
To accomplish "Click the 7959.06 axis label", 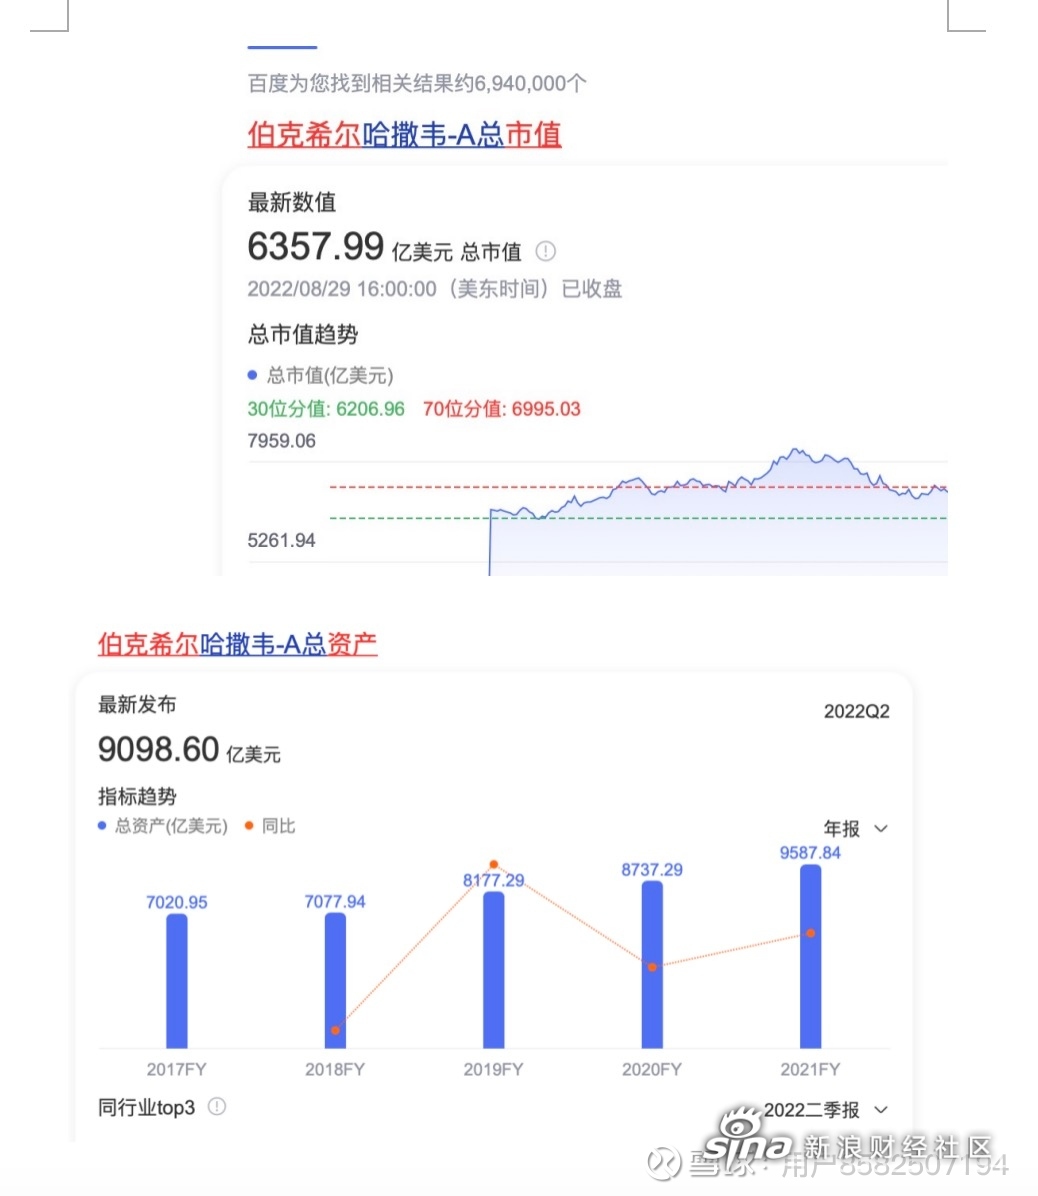I will coord(281,441).
